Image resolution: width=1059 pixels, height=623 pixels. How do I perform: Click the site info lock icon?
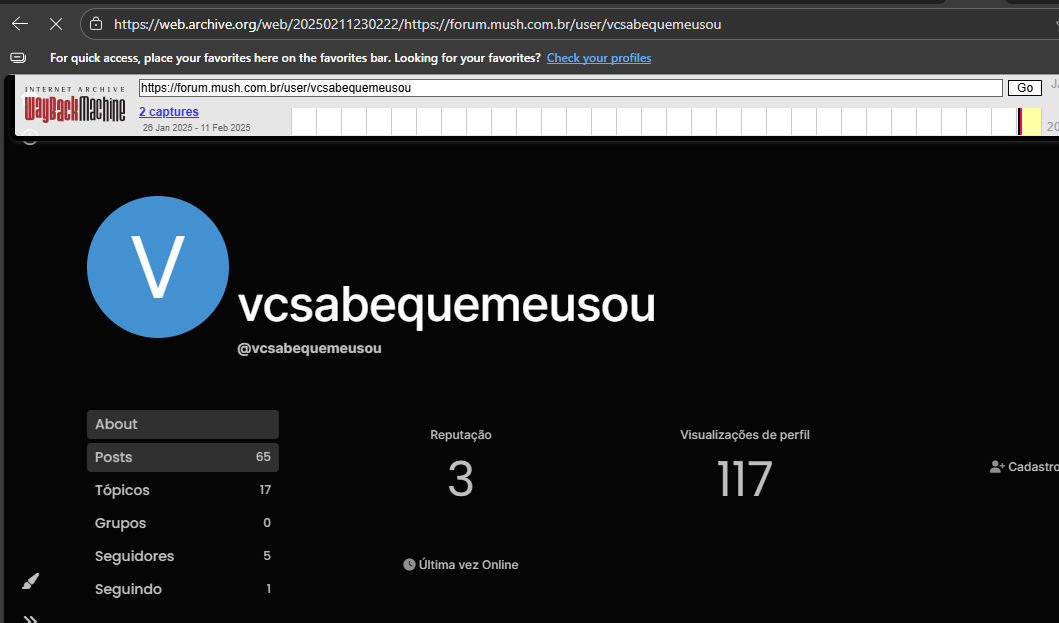pyautogui.click(x=96, y=24)
